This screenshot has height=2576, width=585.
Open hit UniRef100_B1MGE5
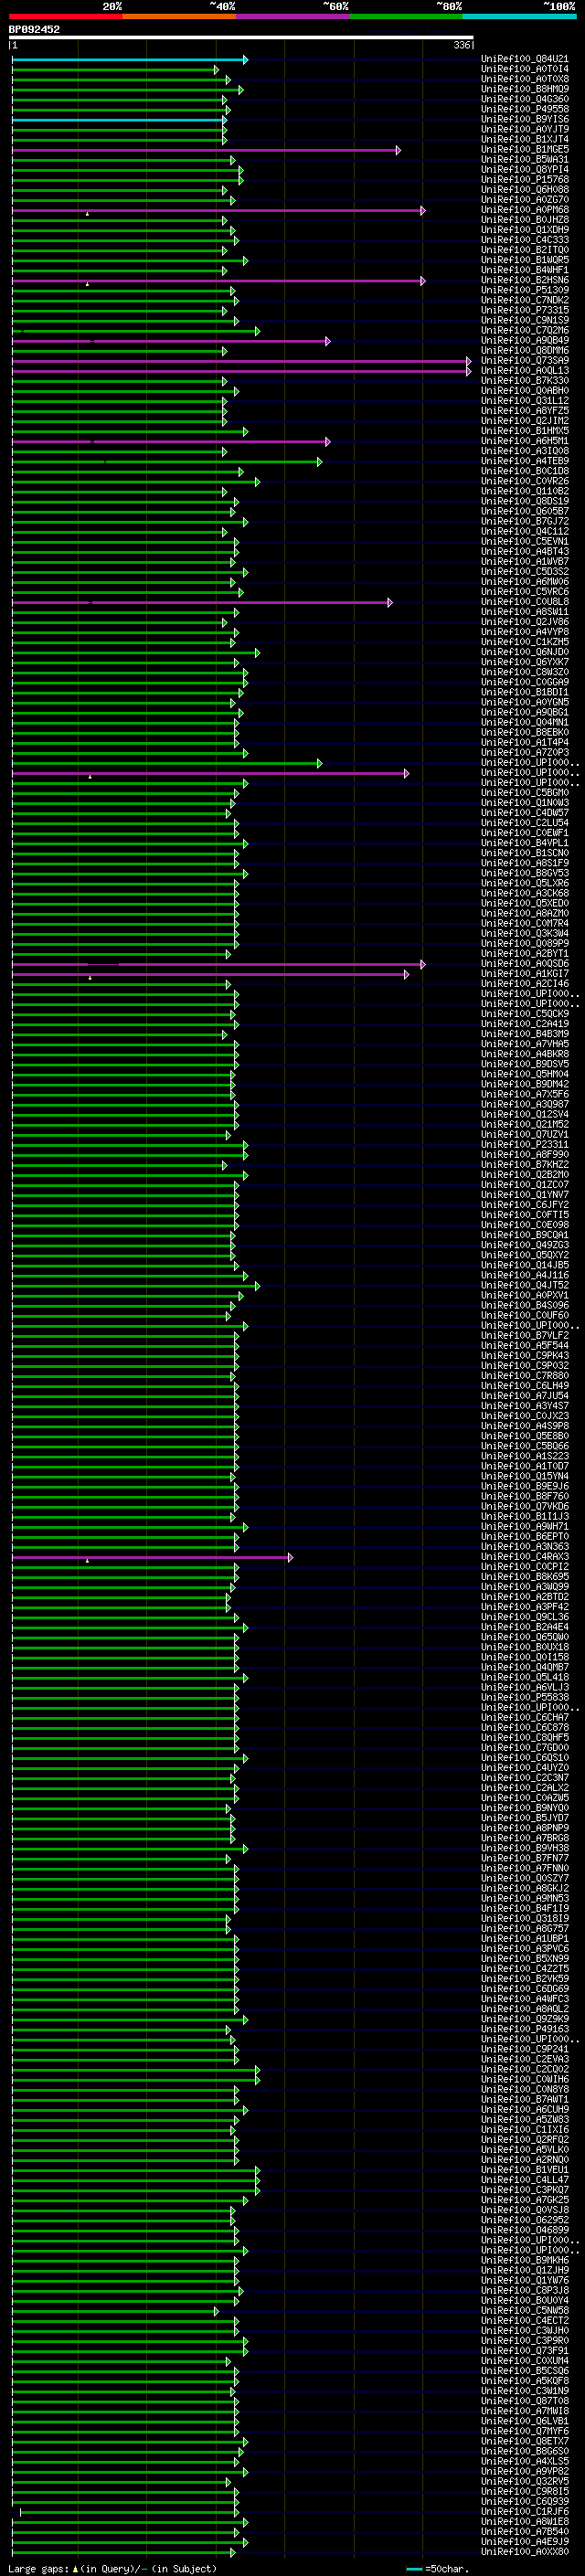524,149
